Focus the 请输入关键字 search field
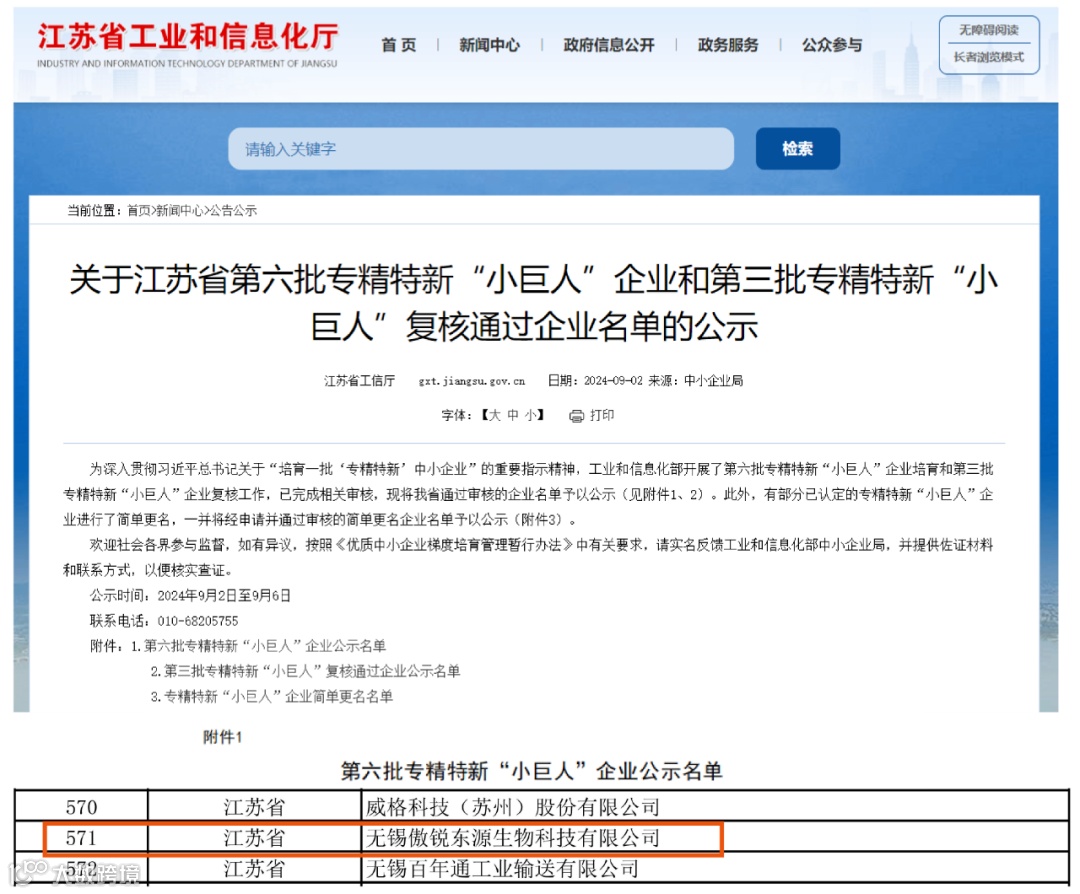Viewport: 1080px width, 894px height. (x=481, y=149)
